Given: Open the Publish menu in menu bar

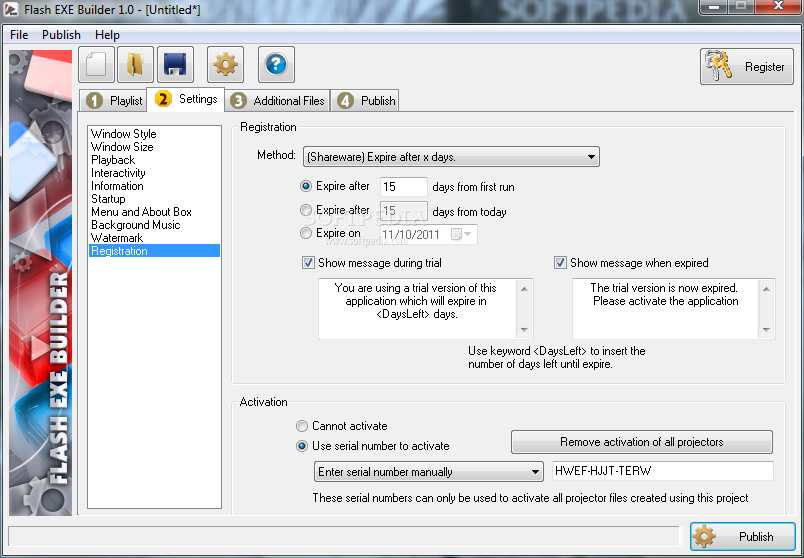Looking at the screenshot, I should (x=61, y=35).
